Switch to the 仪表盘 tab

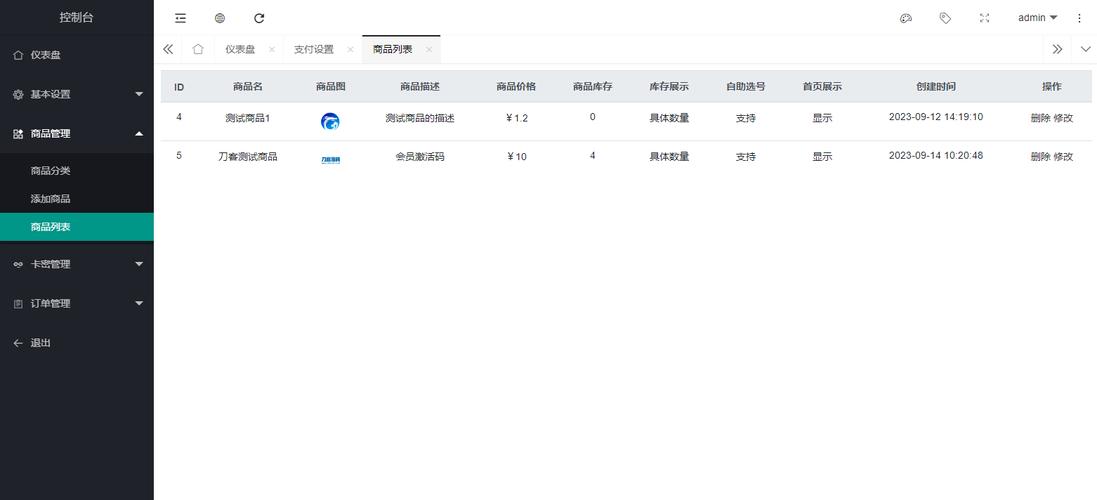pos(240,50)
